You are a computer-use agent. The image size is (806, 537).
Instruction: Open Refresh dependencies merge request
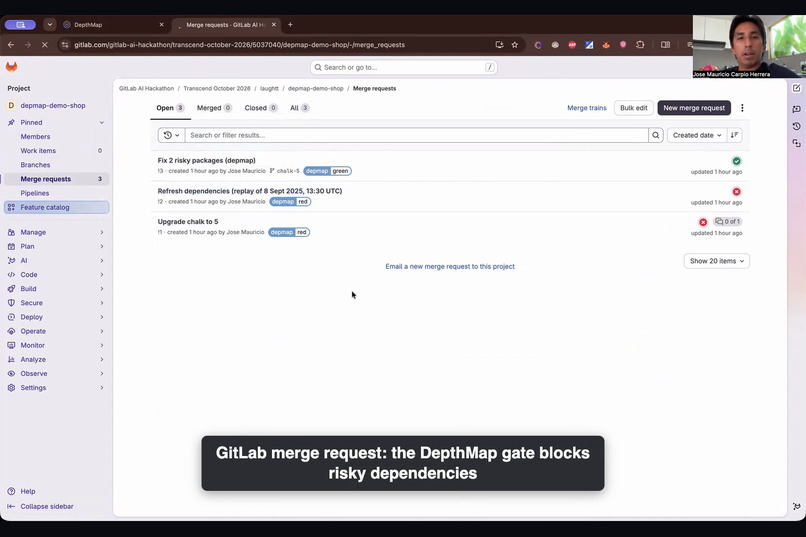[x=250, y=191]
